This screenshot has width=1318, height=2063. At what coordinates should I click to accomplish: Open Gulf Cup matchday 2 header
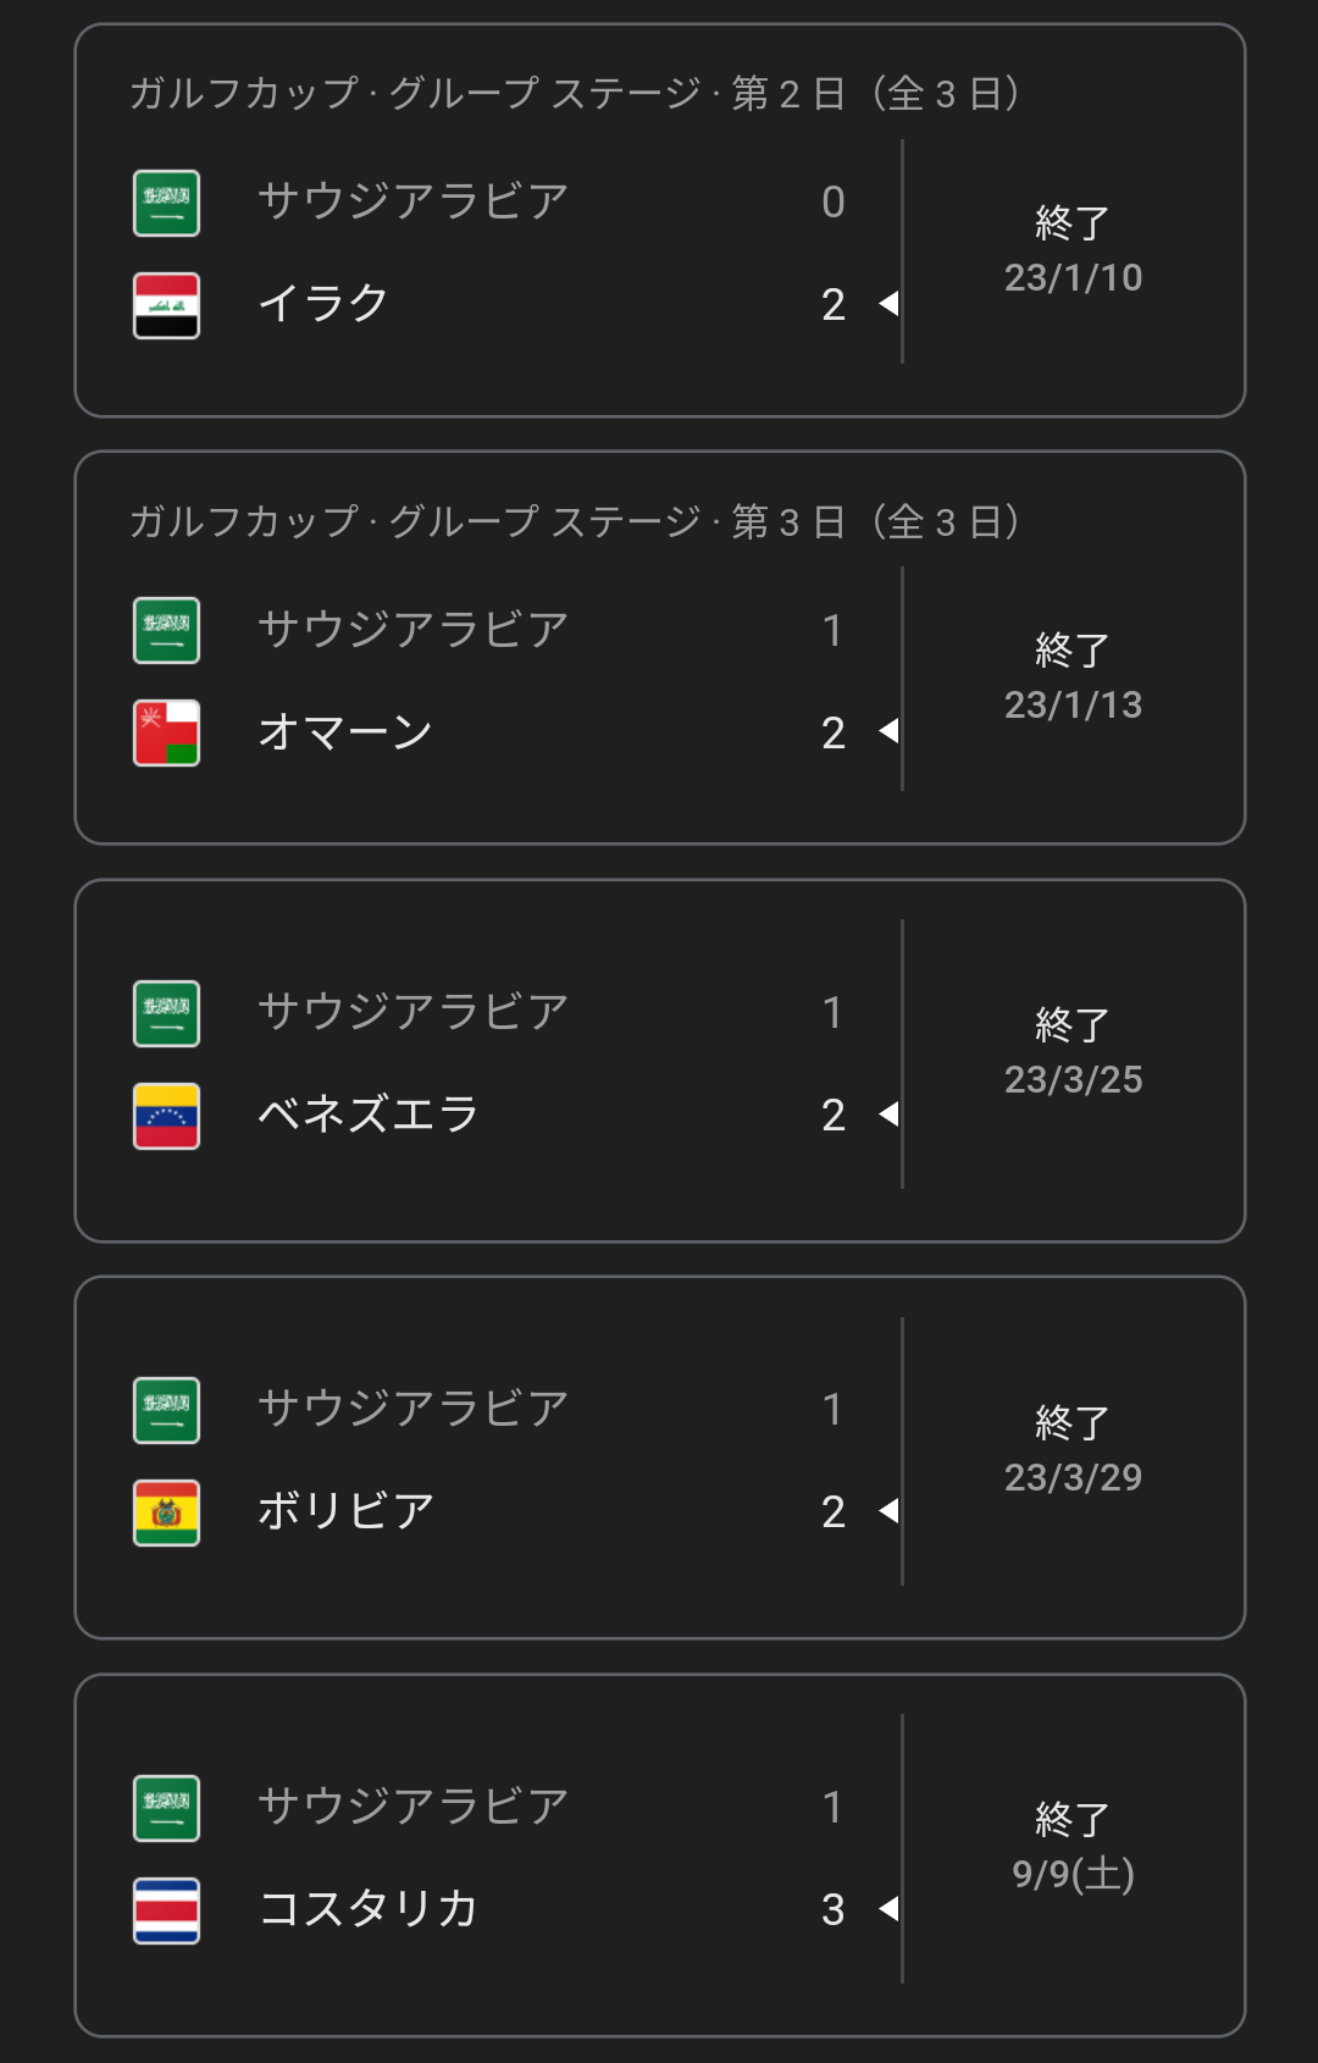(x=575, y=94)
